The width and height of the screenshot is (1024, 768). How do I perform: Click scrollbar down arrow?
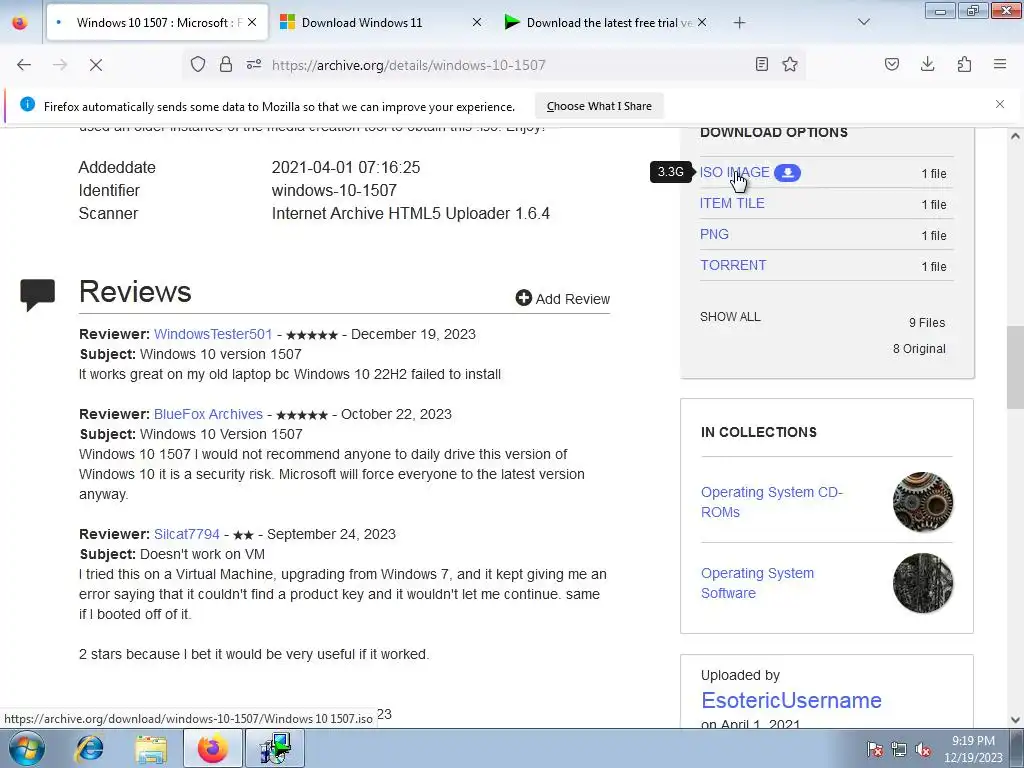pyautogui.click(x=1015, y=720)
